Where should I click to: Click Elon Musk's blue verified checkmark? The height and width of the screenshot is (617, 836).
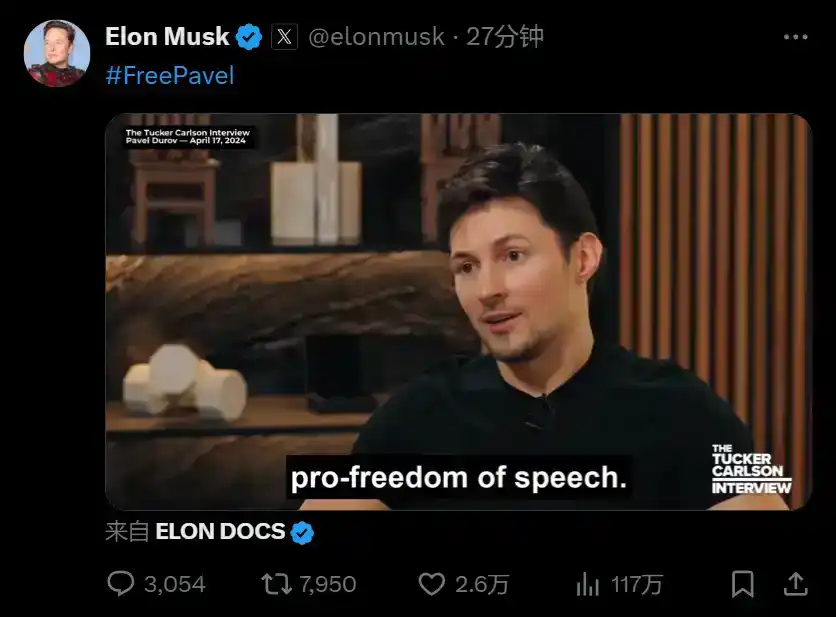[x=248, y=37]
